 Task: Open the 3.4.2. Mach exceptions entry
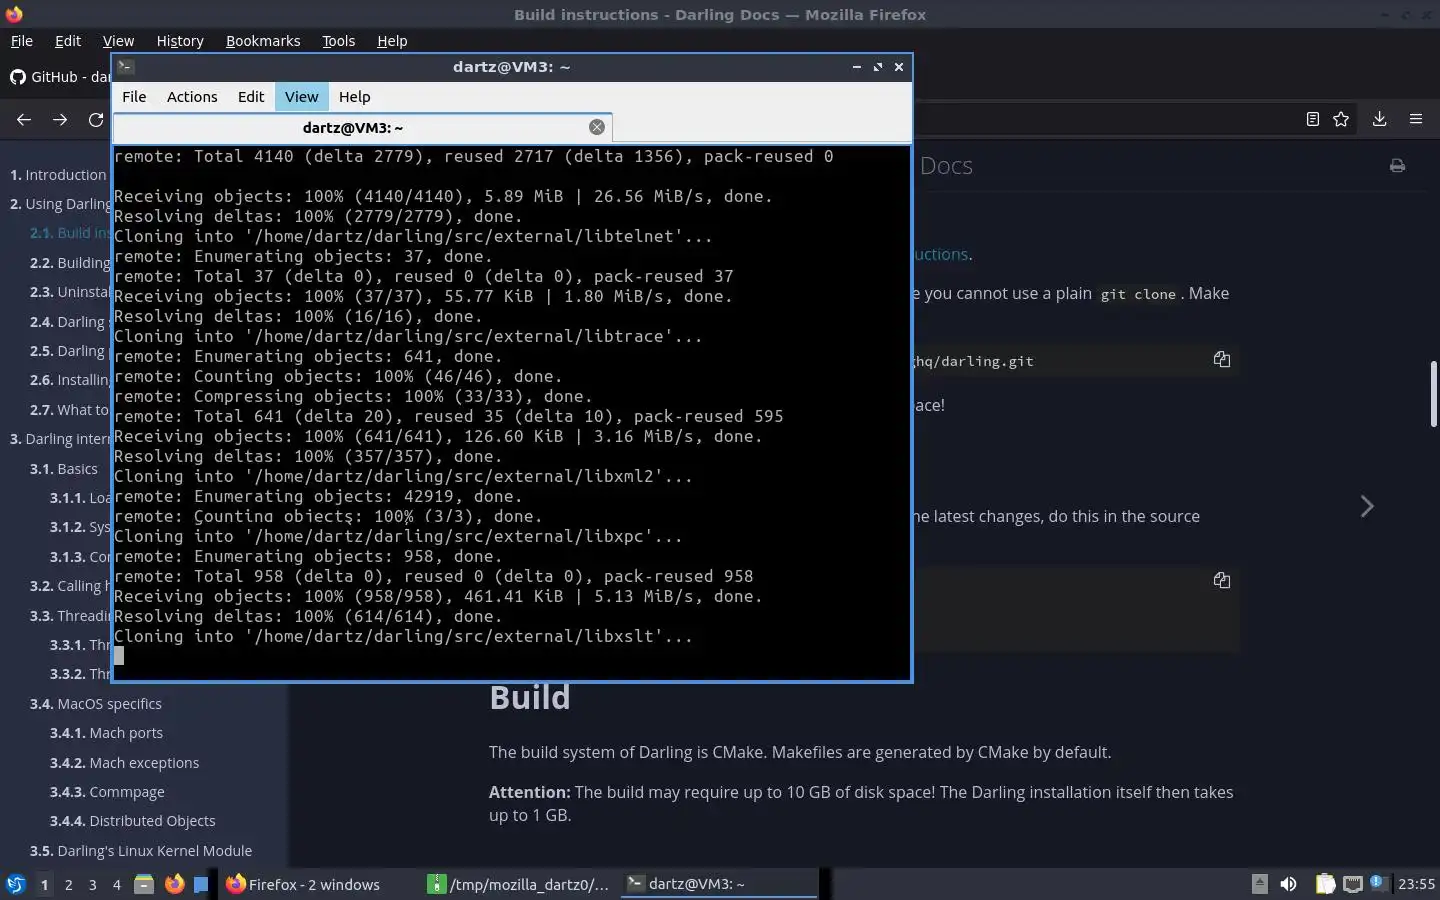[x=125, y=763]
